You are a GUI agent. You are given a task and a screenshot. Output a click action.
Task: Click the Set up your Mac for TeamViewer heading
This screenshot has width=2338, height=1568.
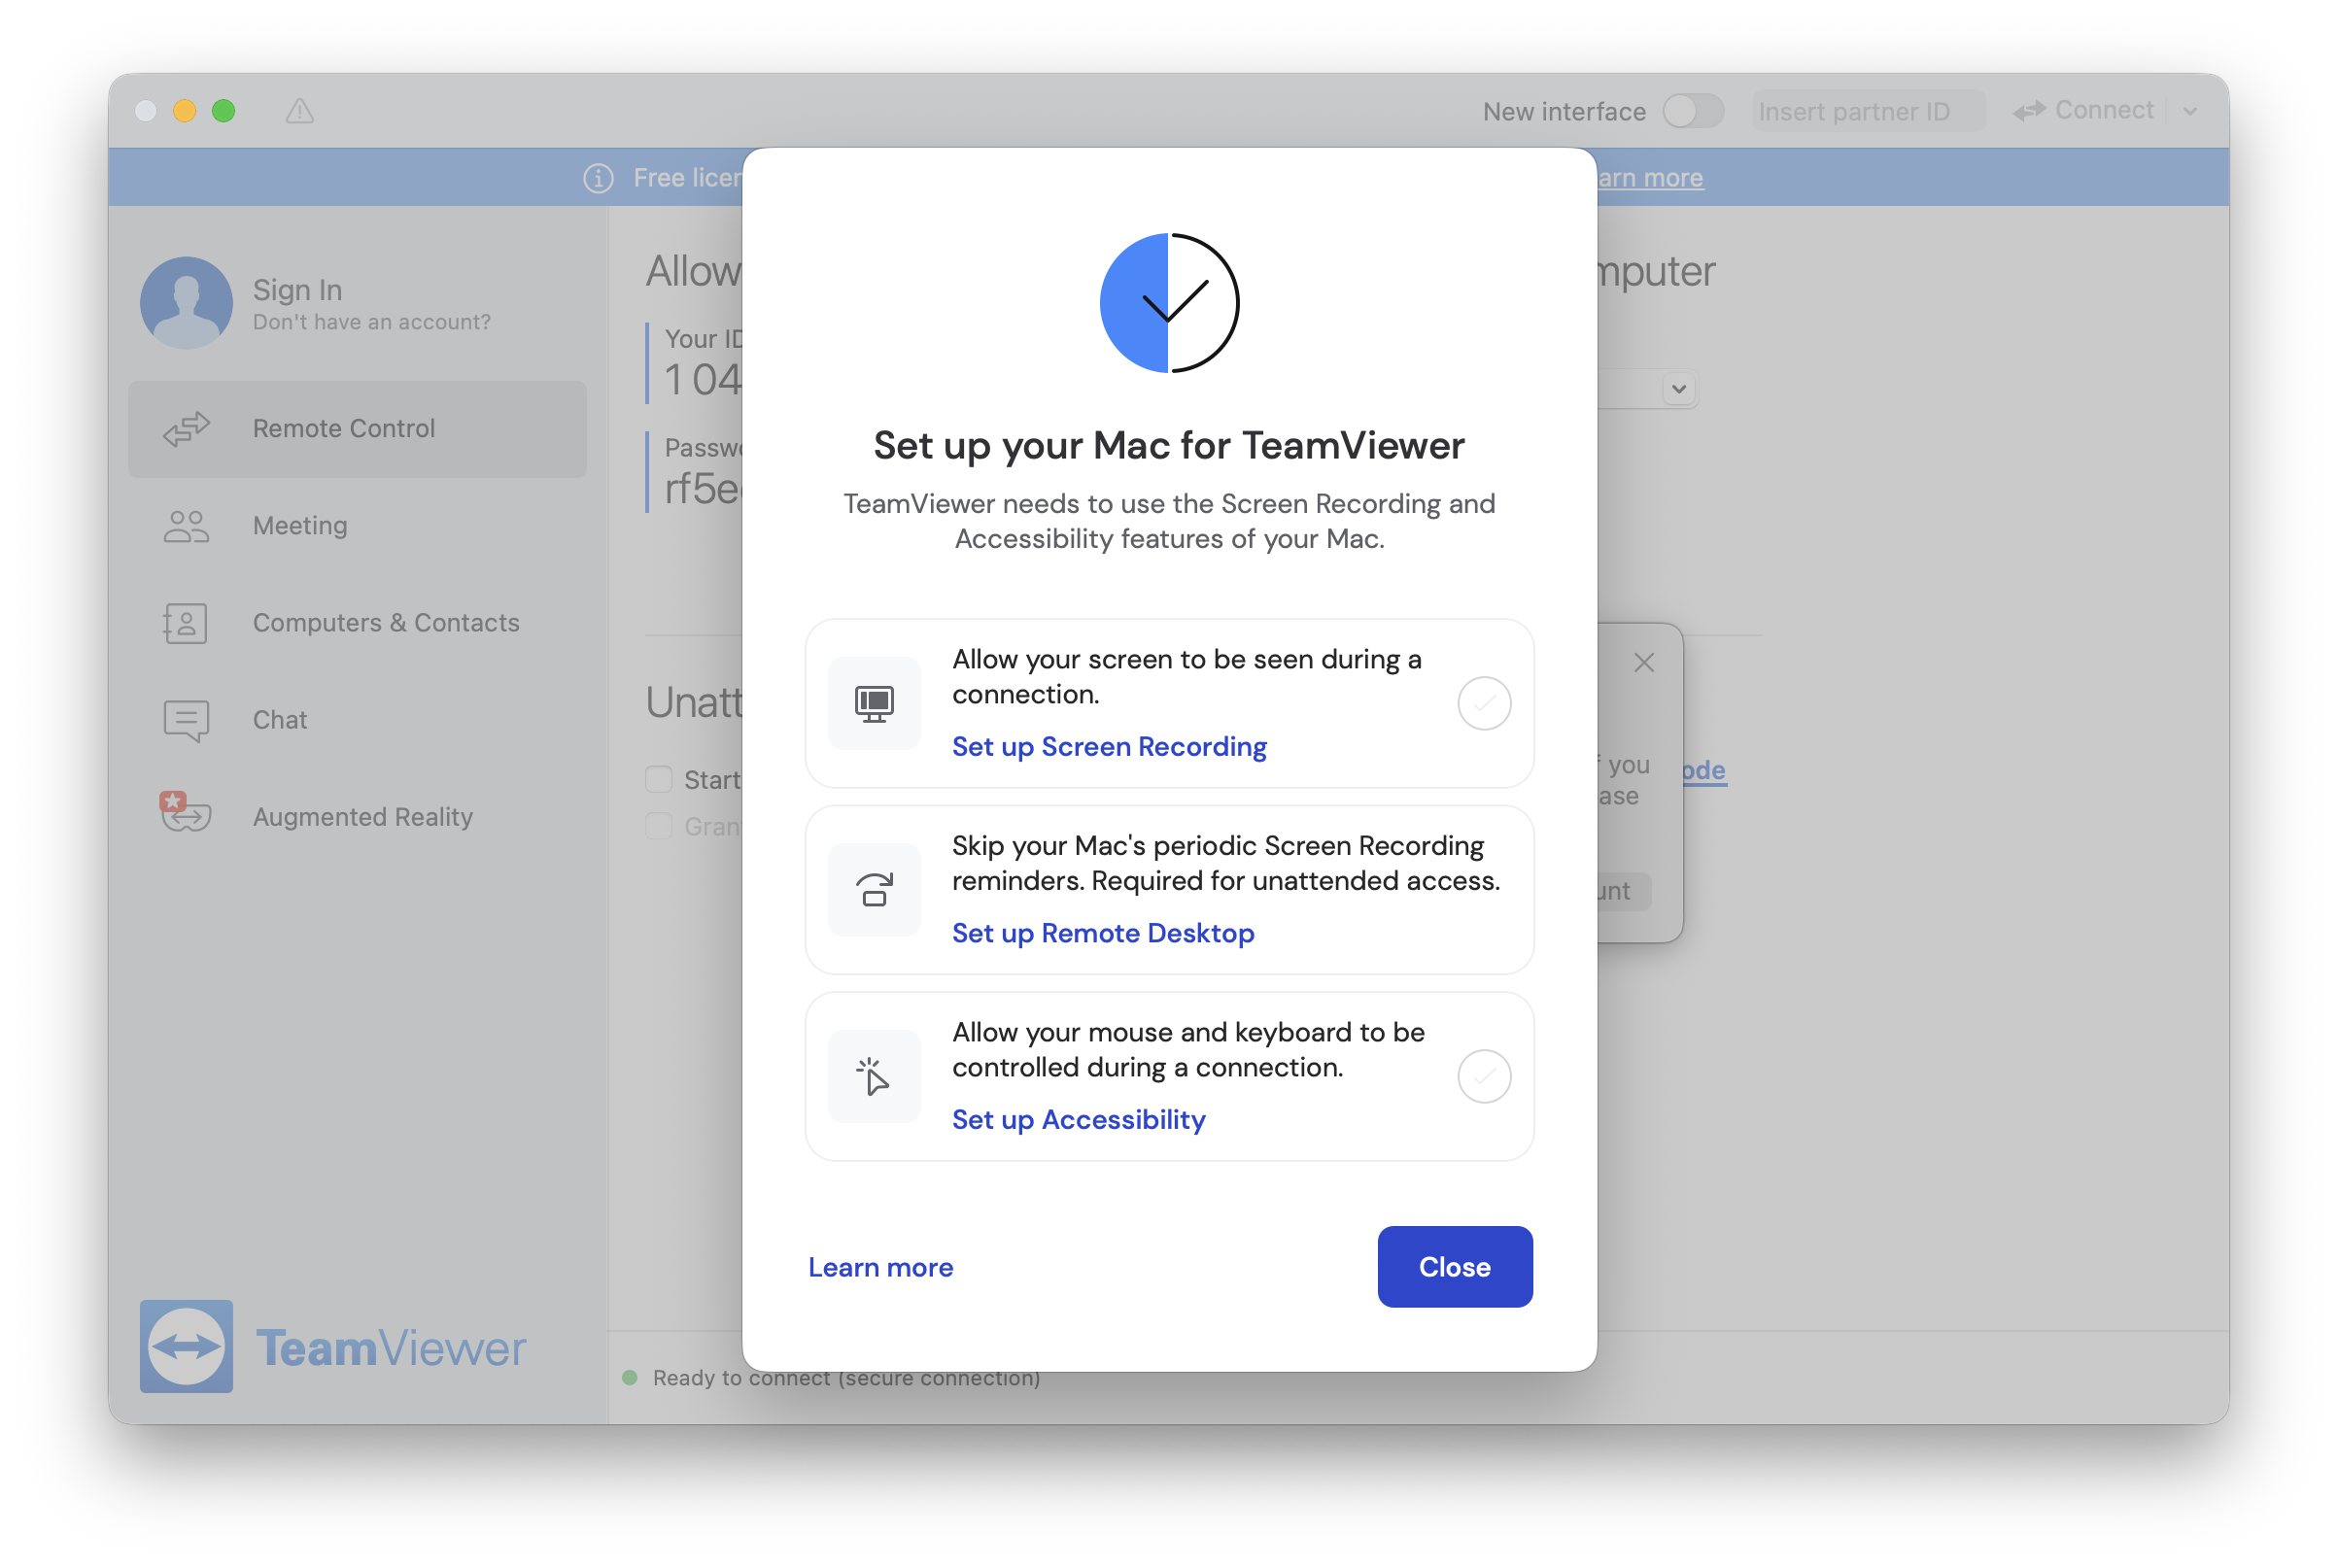pos(1169,446)
